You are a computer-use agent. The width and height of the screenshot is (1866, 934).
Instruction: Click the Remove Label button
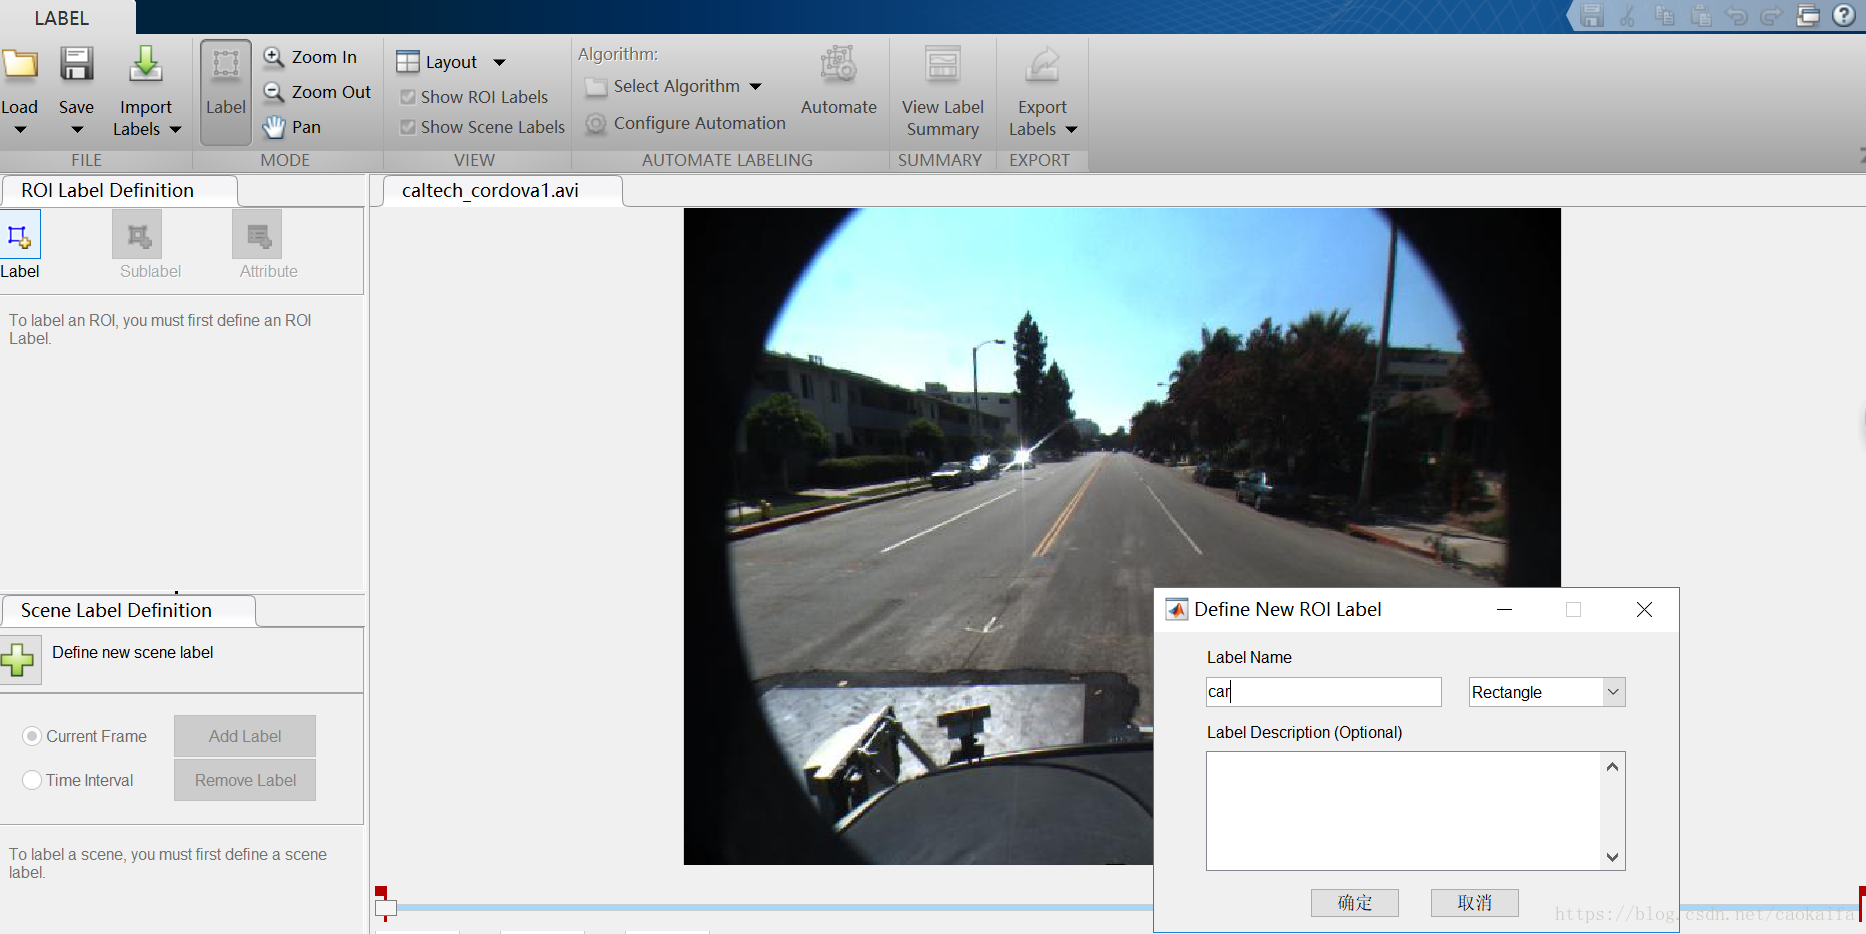click(245, 780)
